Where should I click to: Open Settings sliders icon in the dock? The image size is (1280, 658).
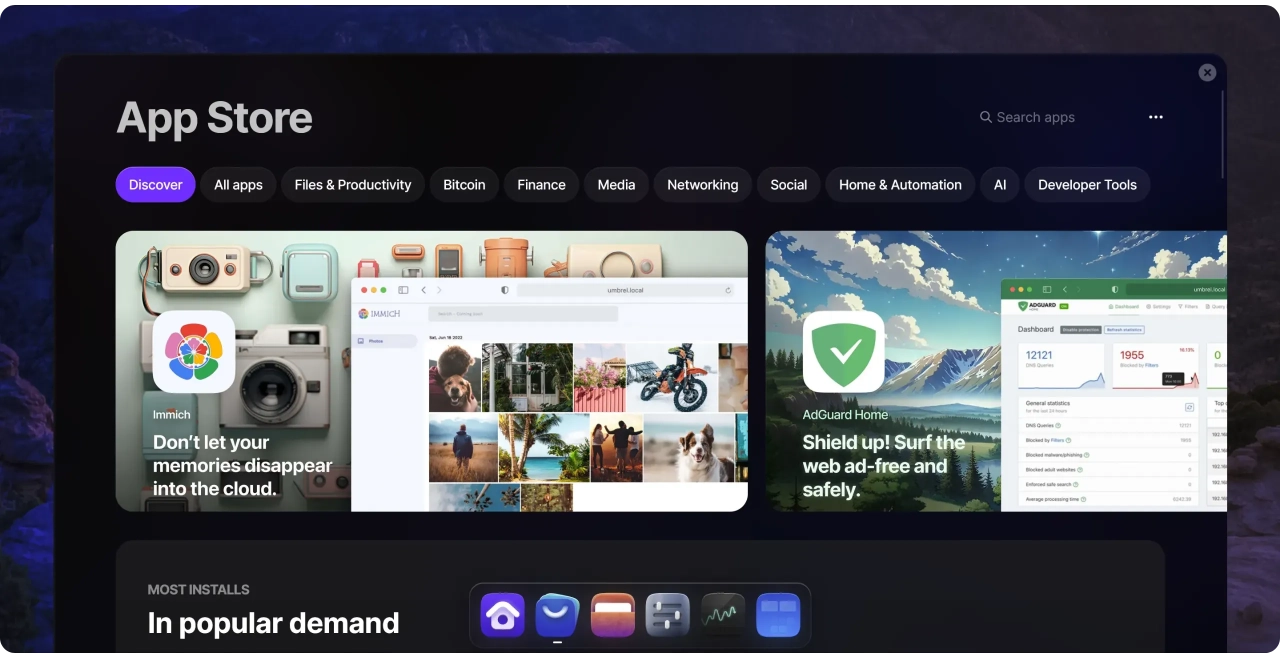667,615
